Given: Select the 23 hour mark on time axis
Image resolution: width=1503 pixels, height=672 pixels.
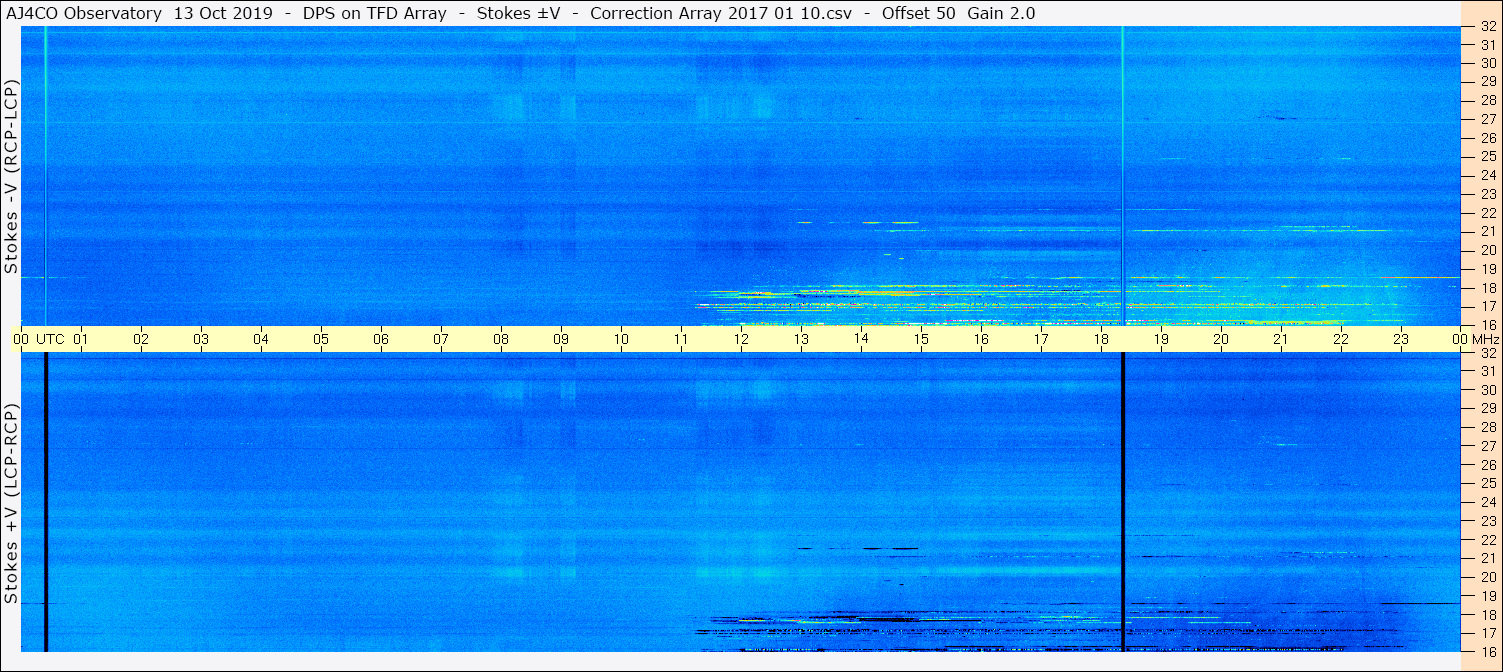Looking at the screenshot, I should pos(1401,339).
